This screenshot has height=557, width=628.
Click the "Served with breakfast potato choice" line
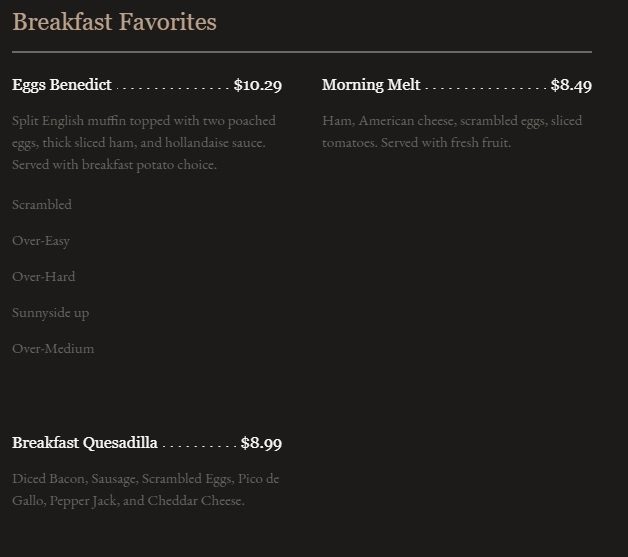(114, 165)
